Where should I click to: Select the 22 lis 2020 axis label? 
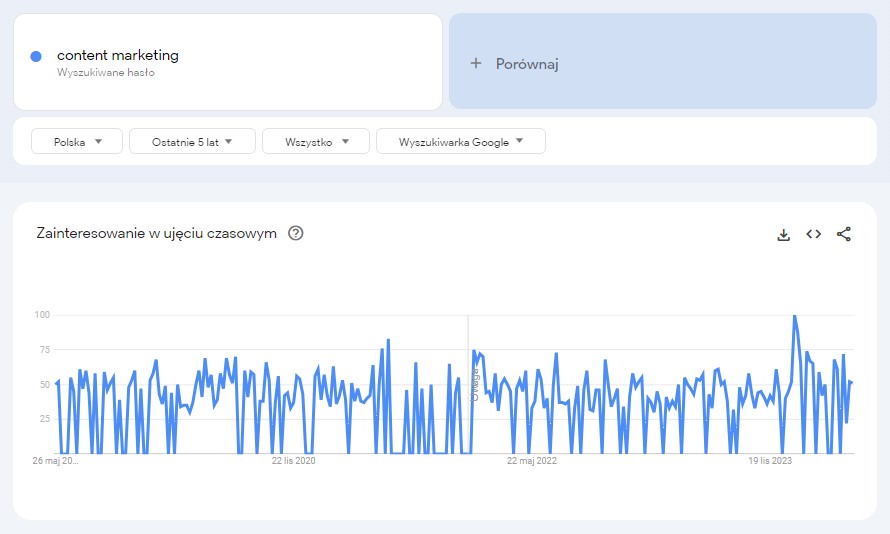point(293,461)
